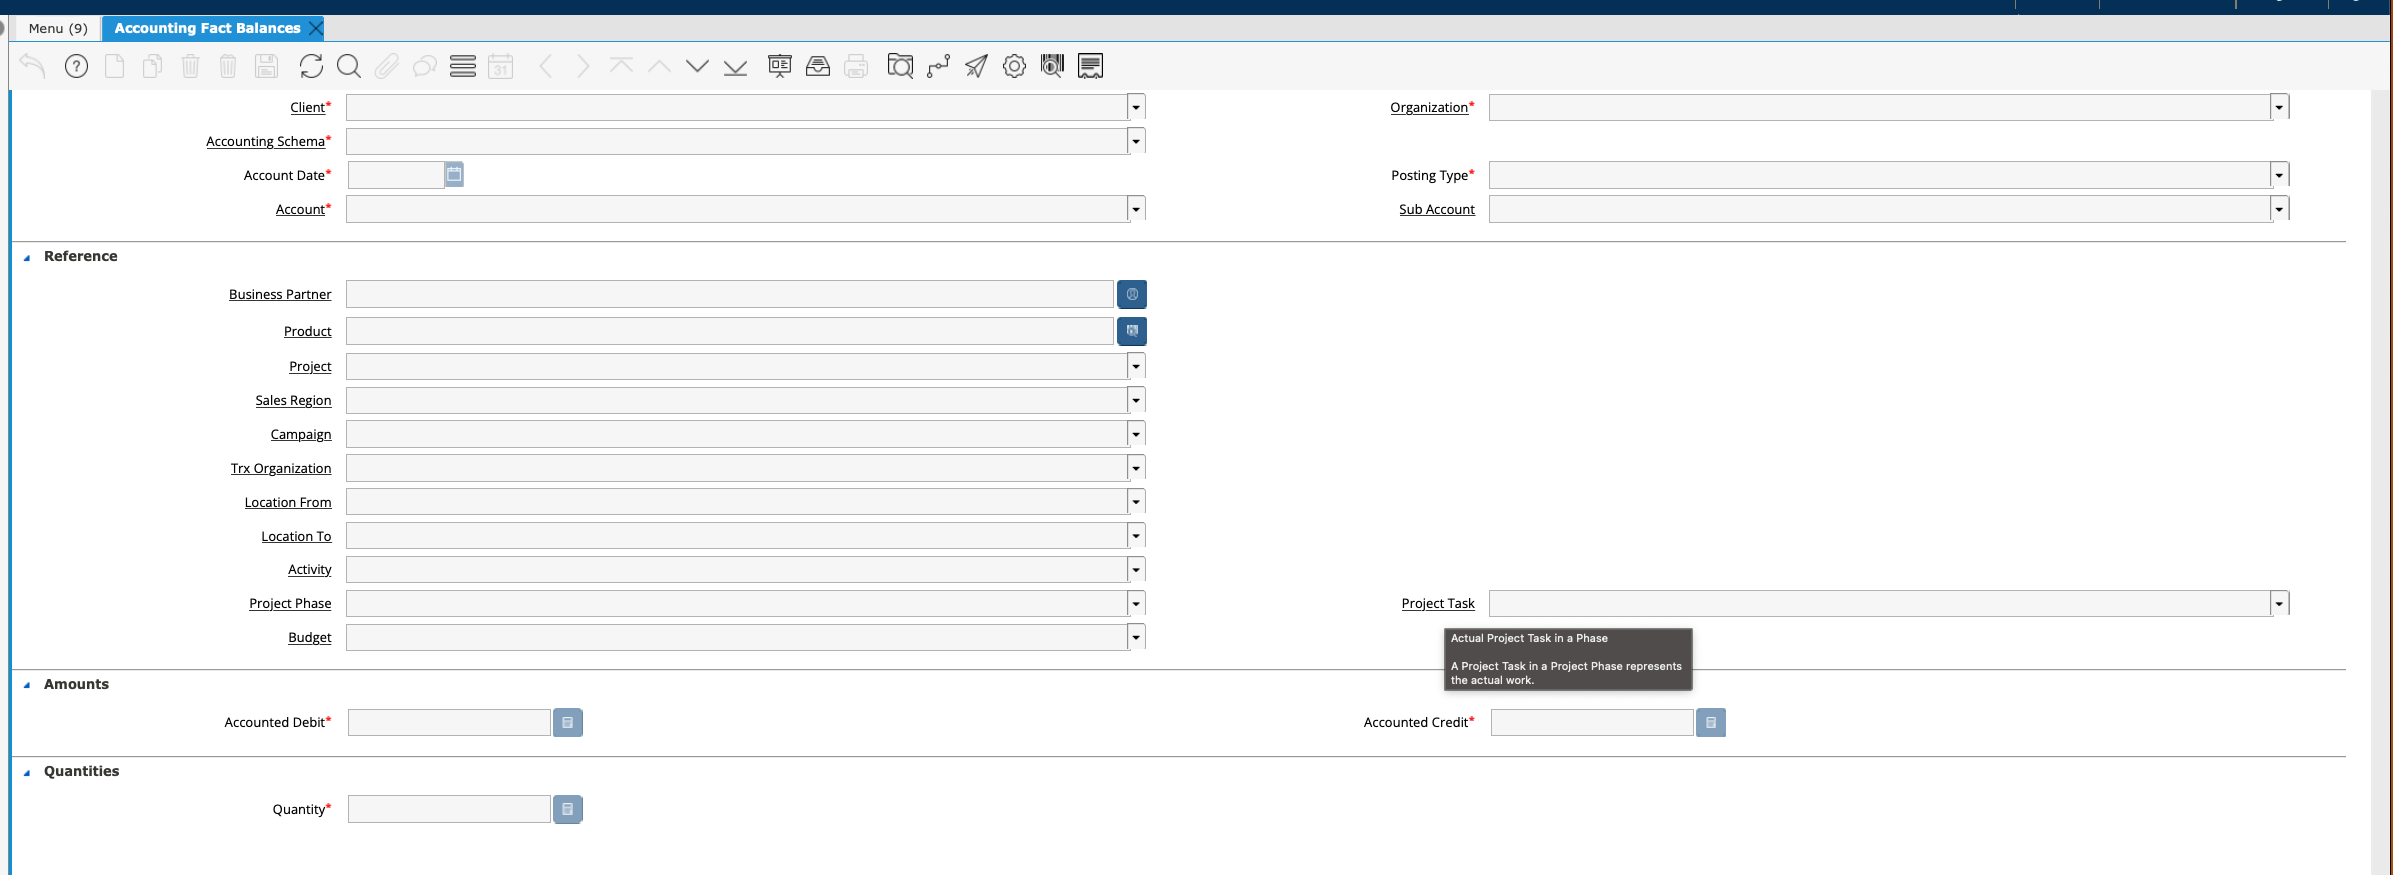Viewport: 2393px width, 875px height.
Task: Collapse the Quantities section
Action: [x=27, y=772]
